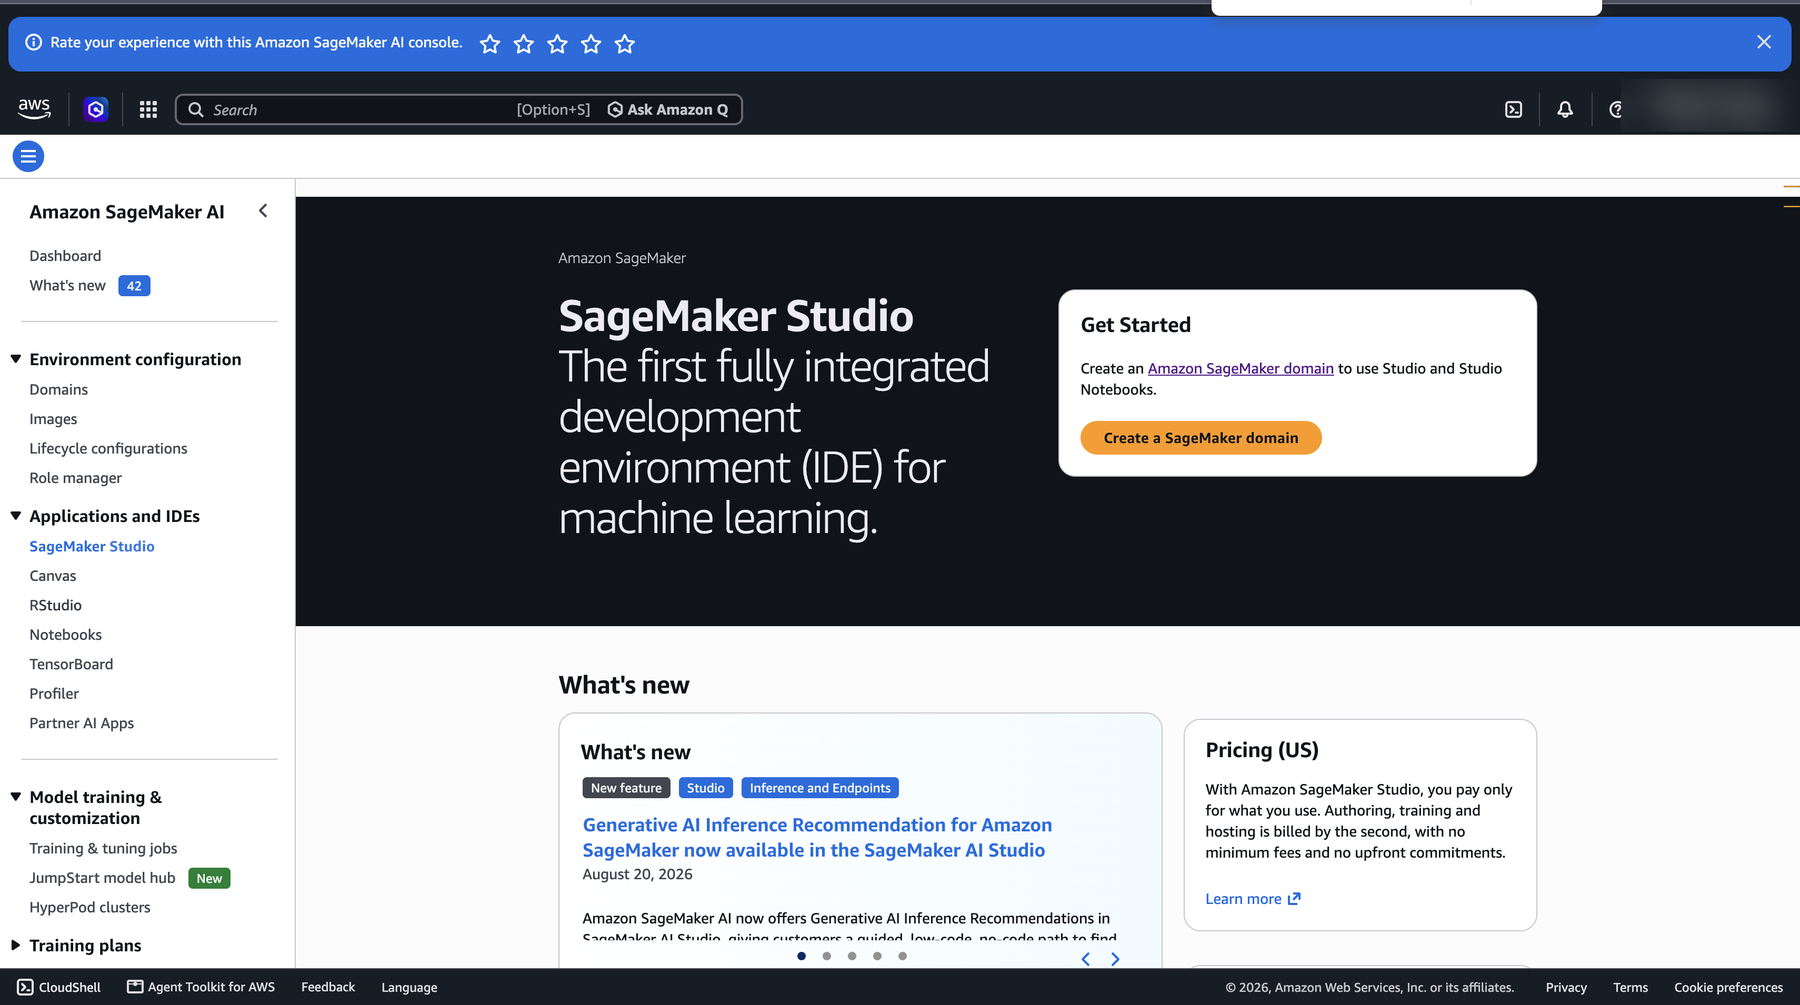Select the third carousel dot indicator
The image size is (1800, 1005).
852,956
